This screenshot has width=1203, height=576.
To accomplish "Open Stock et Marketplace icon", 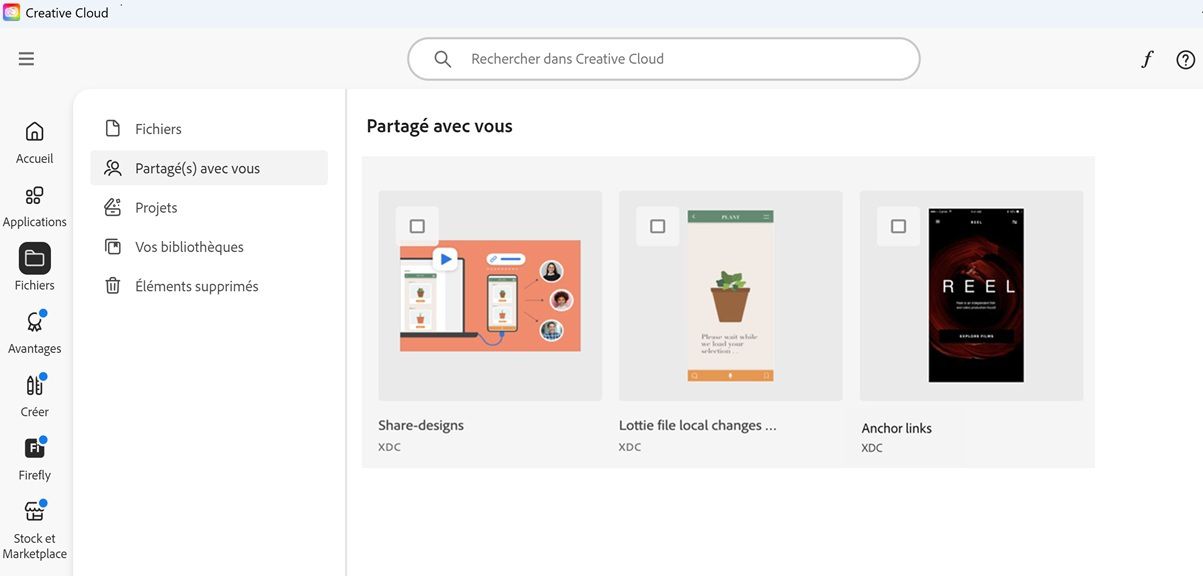I will (x=34, y=512).
